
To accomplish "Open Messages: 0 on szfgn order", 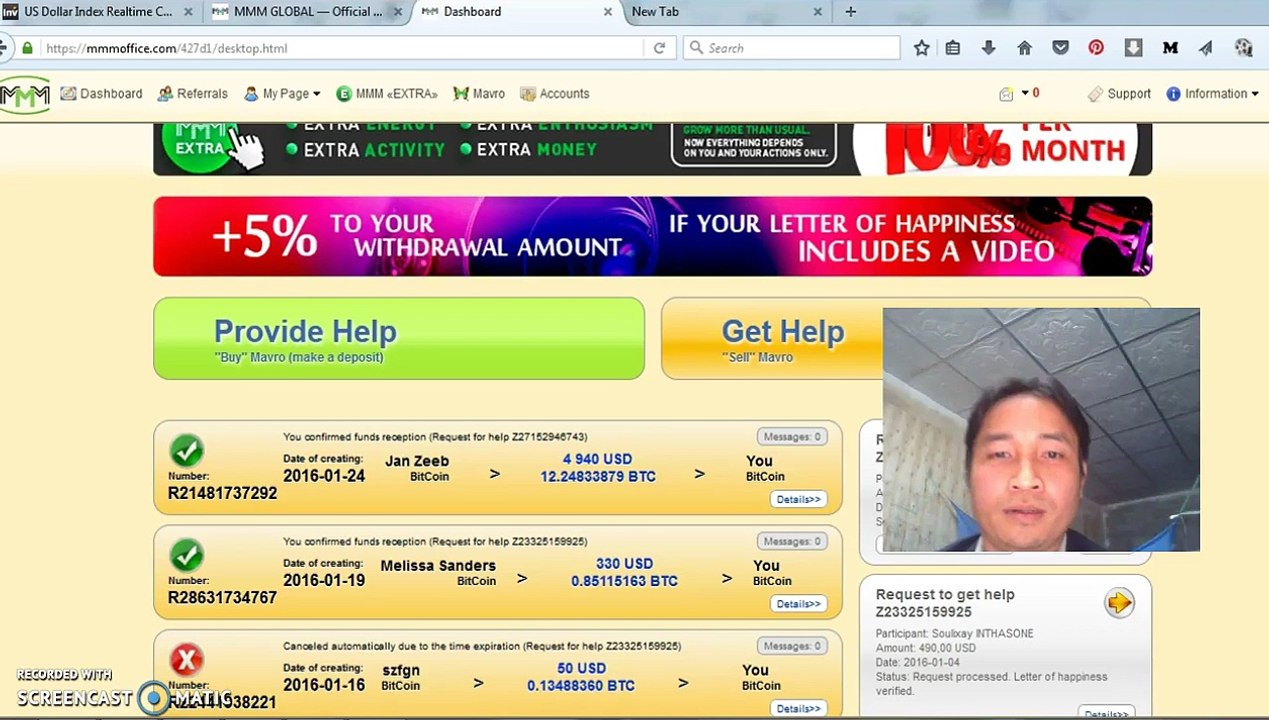I will [791, 646].
